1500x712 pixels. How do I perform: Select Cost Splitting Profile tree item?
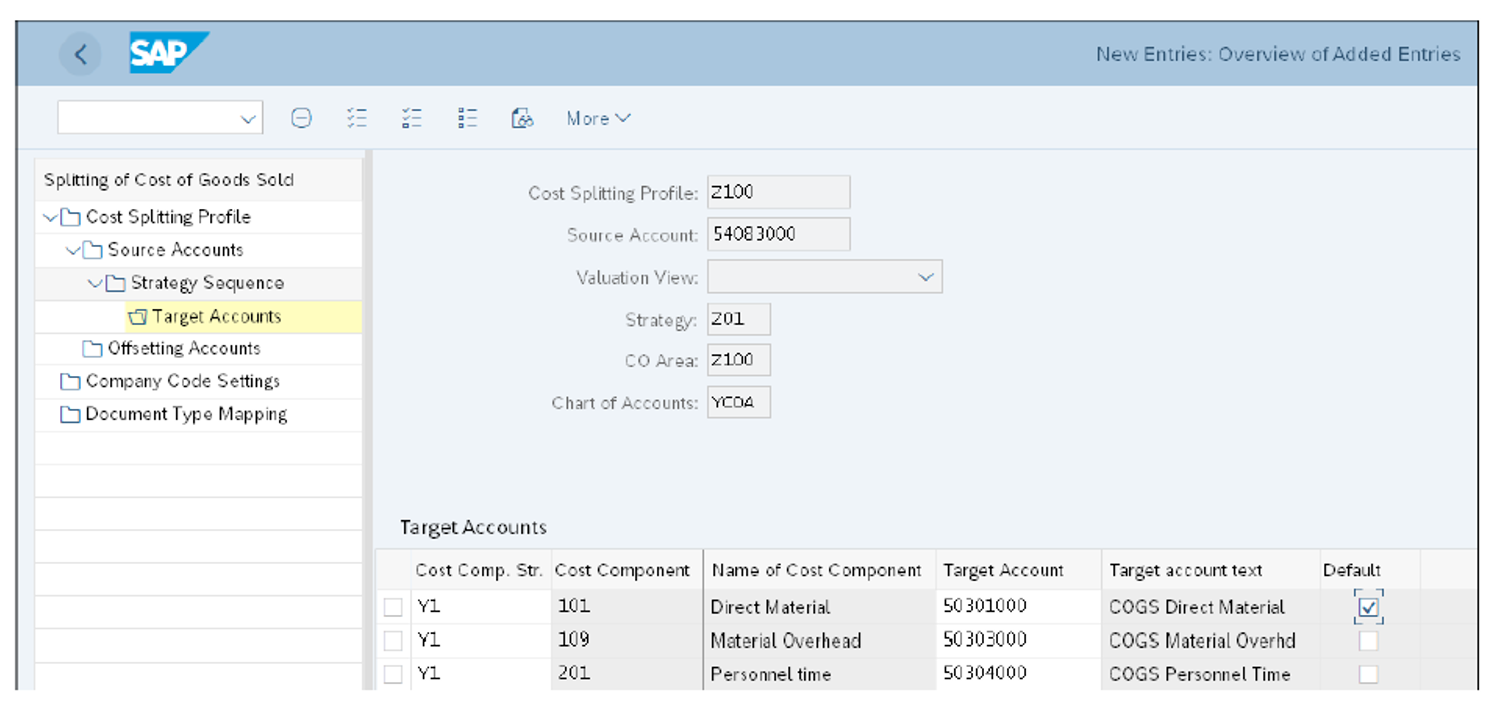(x=168, y=217)
